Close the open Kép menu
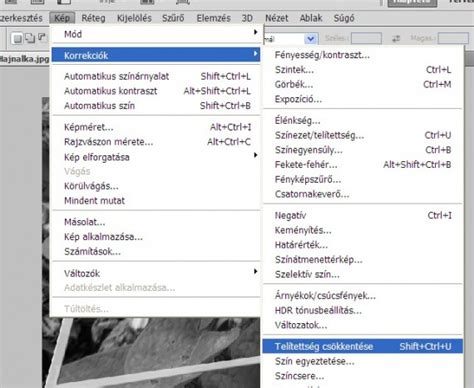Screen dimensions: 474x388 click(62, 18)
